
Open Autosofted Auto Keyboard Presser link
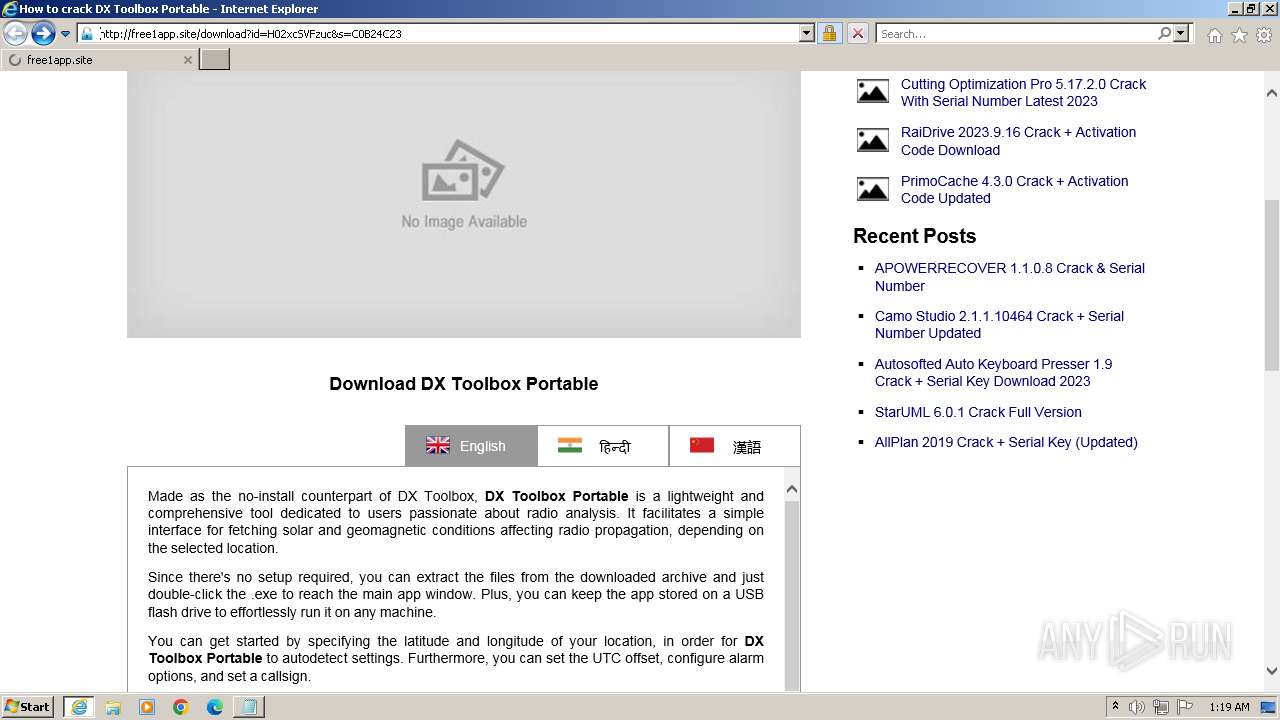993,373
